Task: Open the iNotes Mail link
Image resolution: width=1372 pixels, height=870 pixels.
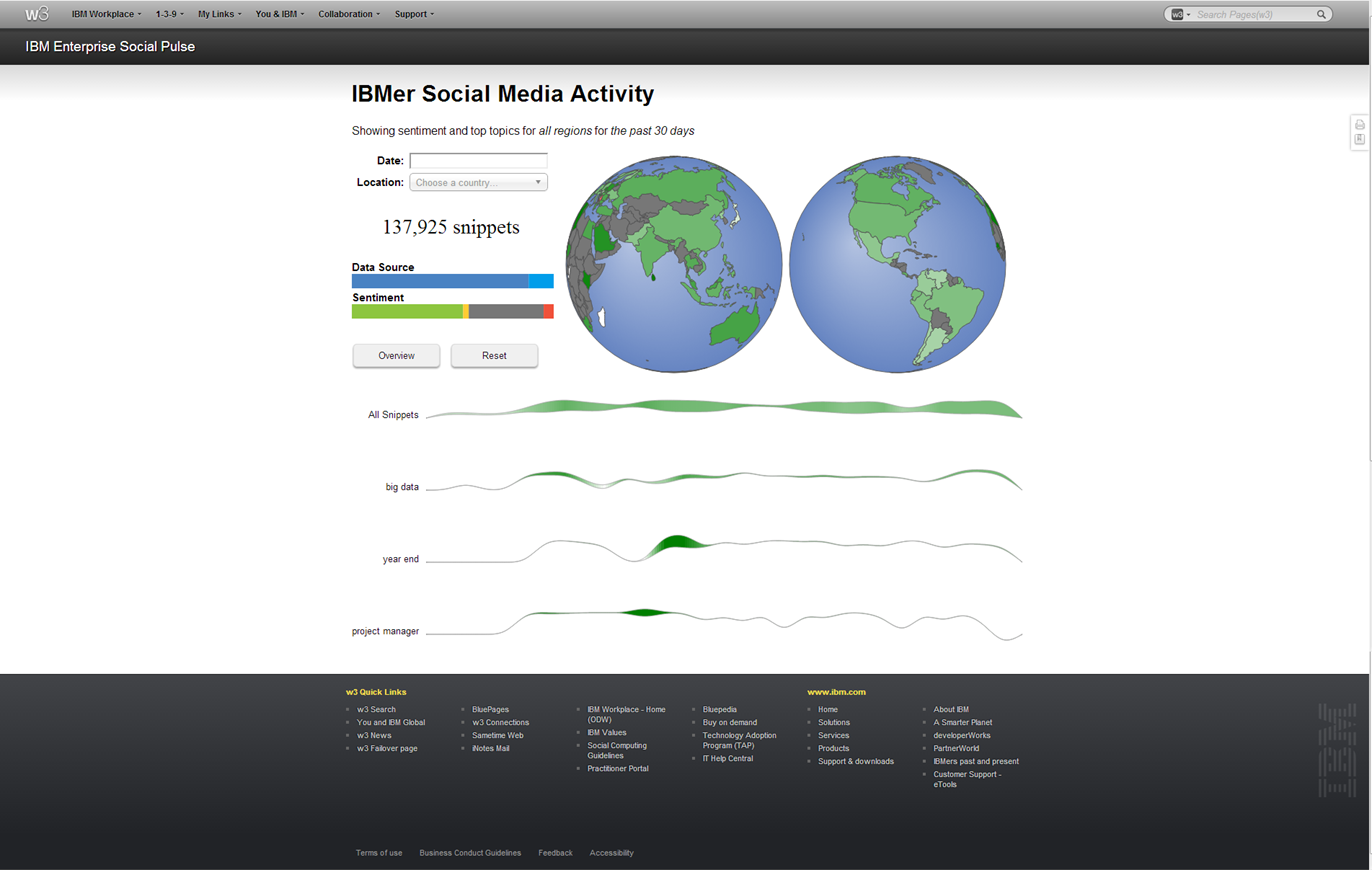Action: (x=490, y=748)
